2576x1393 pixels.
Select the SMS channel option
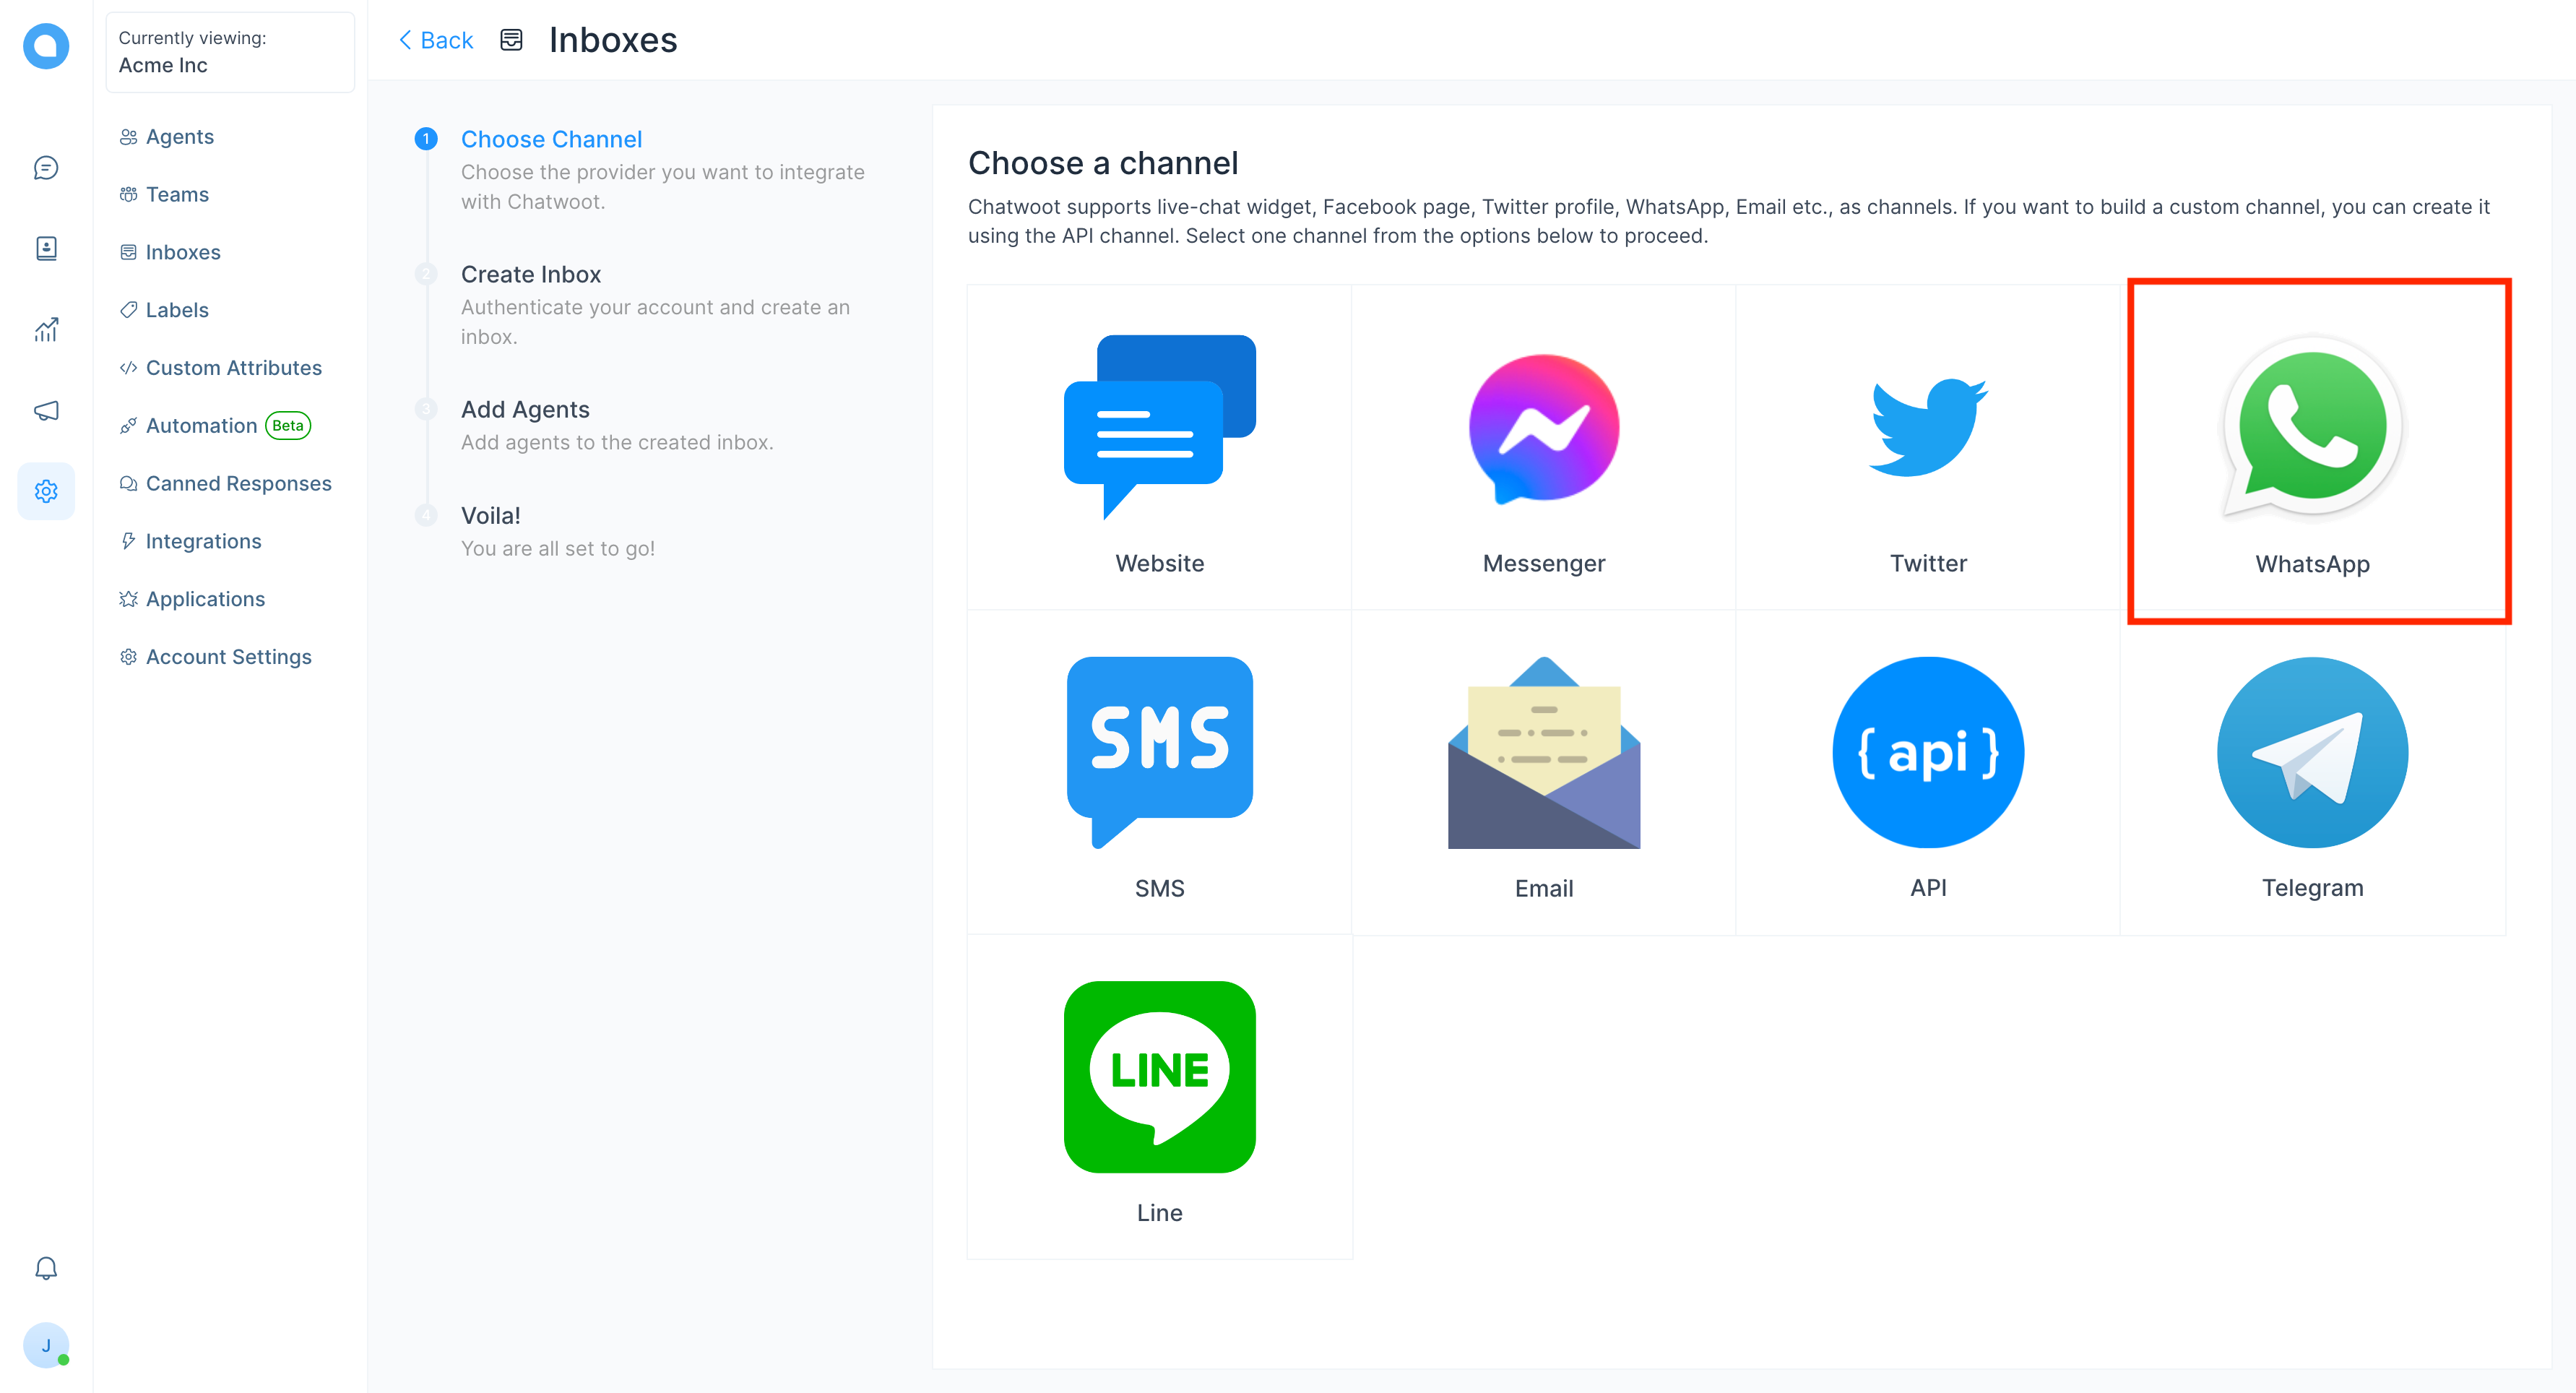[1158, 775]
